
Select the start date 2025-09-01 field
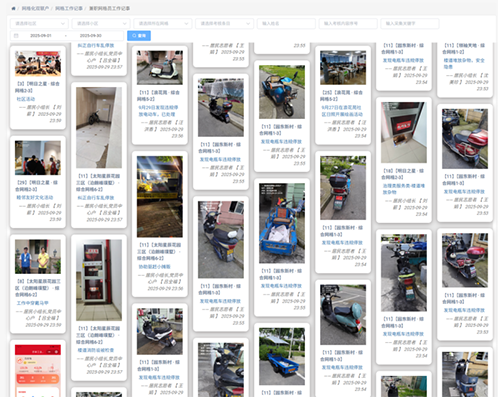(x=41, y=36)
